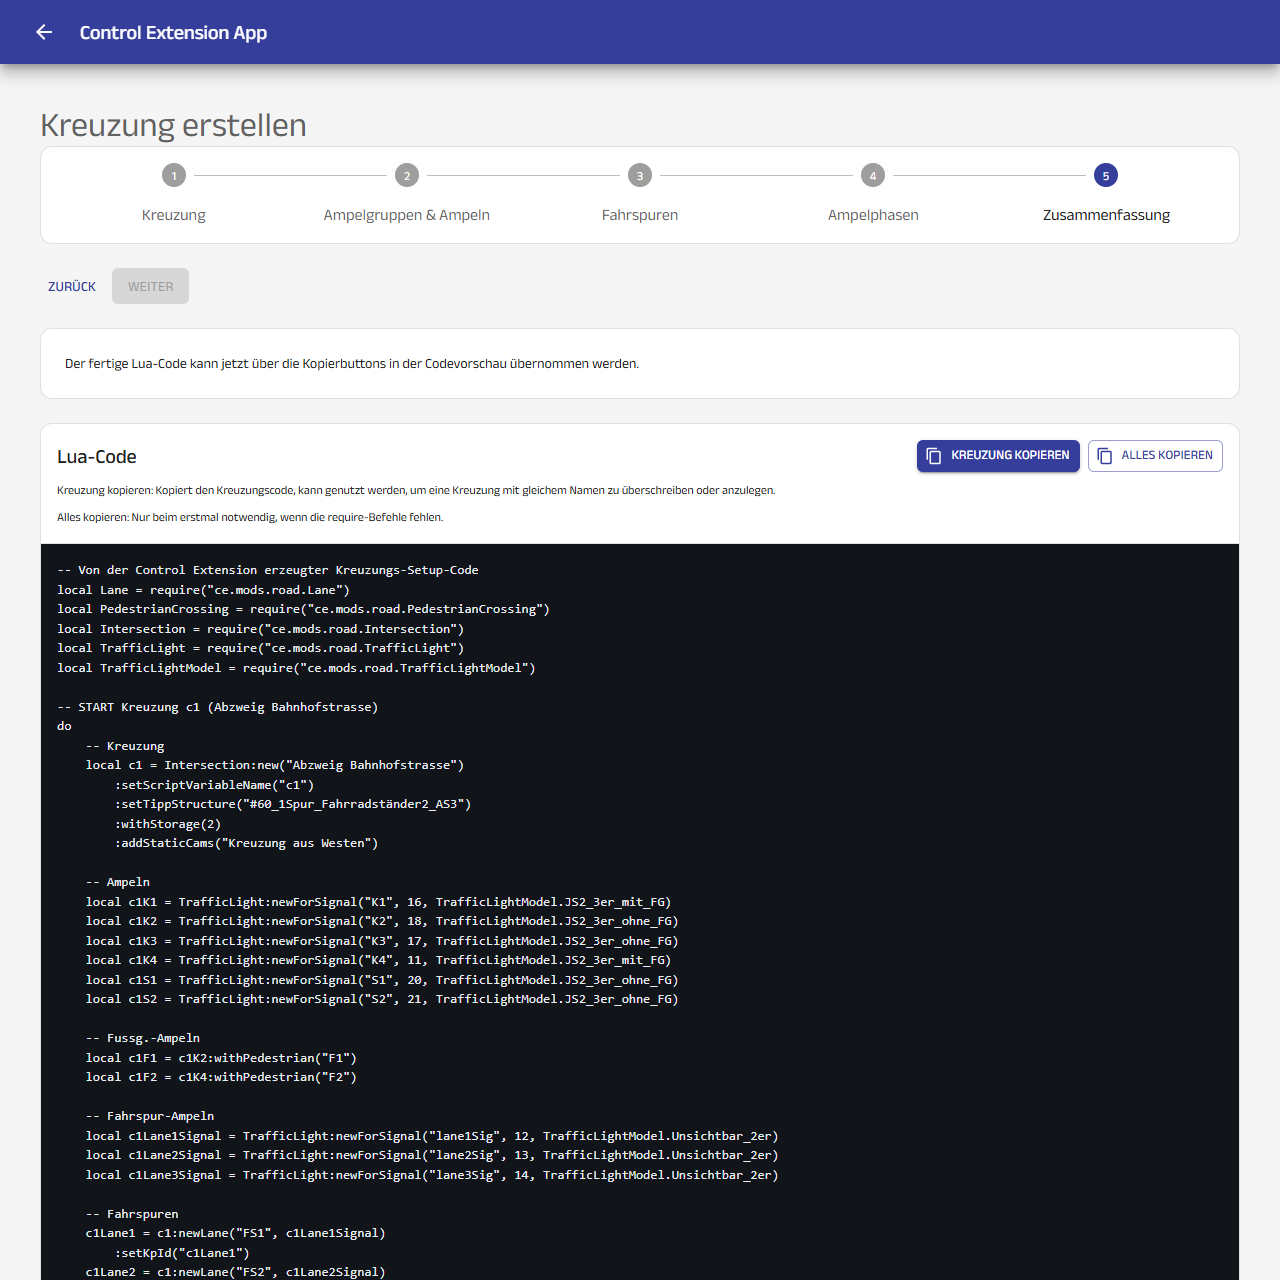
Task: Click the ':addStaticCams' code line
Action: coord(246,843)
